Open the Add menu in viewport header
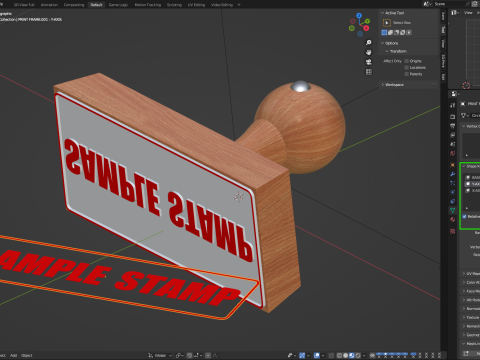Image resolution: width=480 pixels, height=360 pixels. point(13,355)
